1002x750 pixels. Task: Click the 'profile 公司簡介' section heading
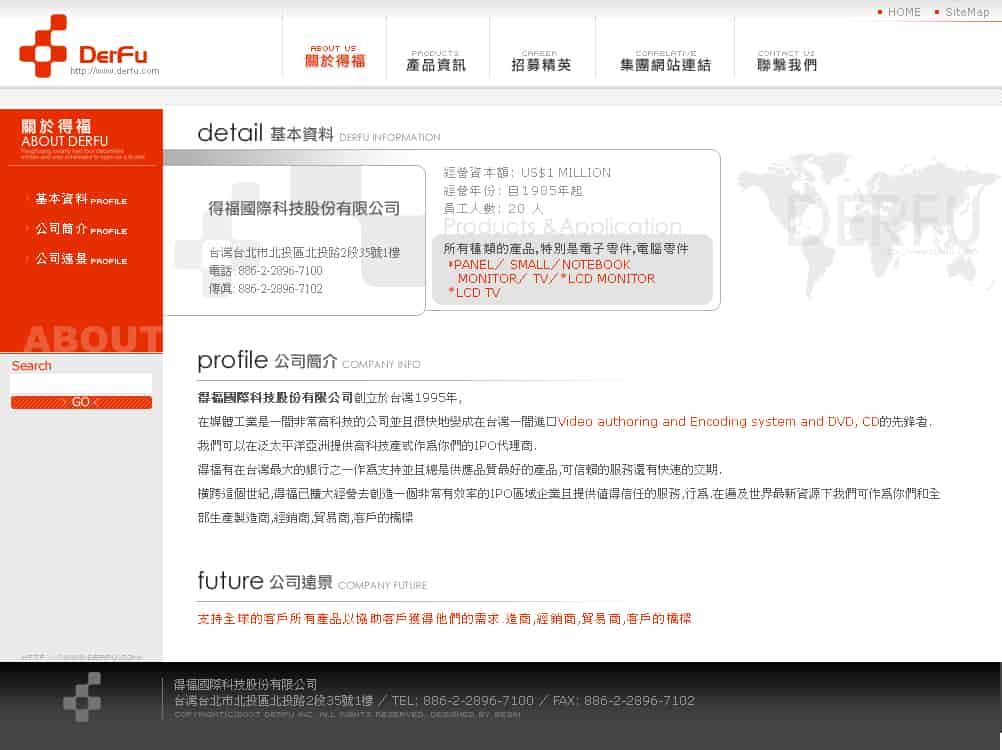[267, 360]
